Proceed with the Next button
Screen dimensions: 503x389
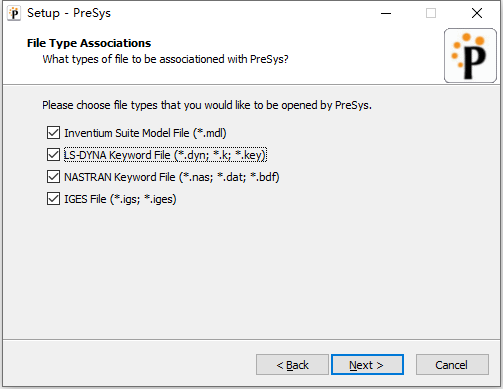pyautogui.click(x=367, y=365)
